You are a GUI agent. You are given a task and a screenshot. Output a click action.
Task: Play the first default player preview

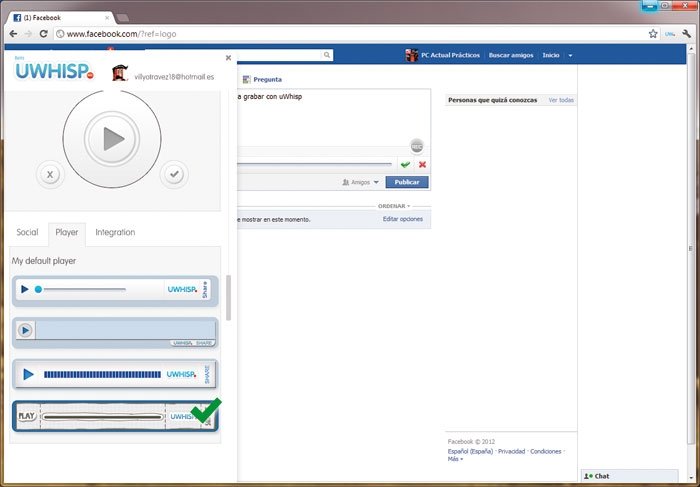(x=25, y=289)
